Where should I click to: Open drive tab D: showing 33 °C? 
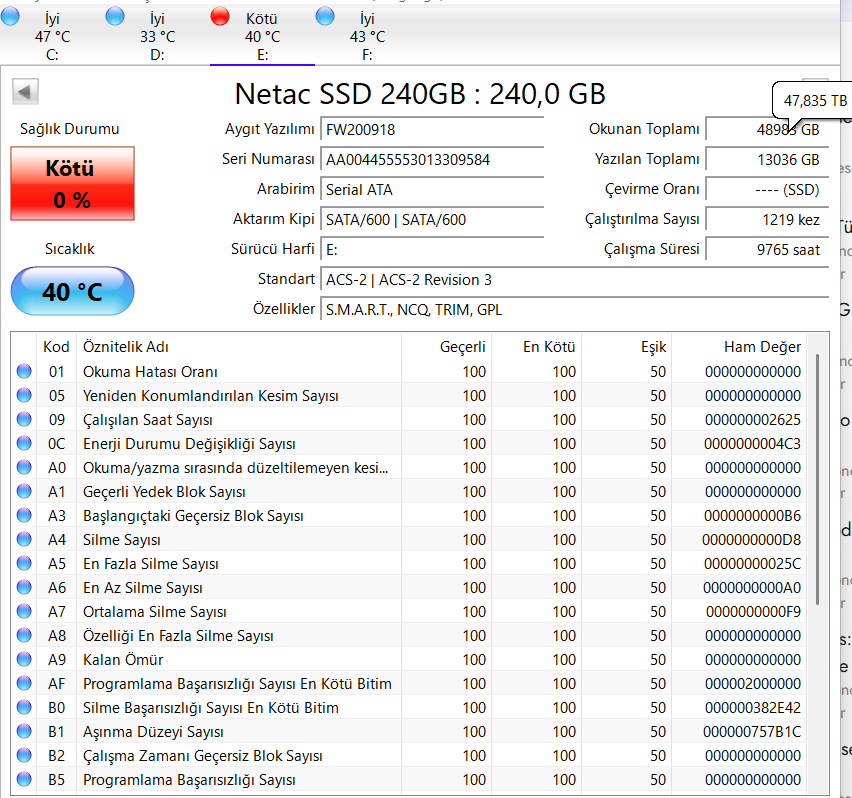(158, 36)
